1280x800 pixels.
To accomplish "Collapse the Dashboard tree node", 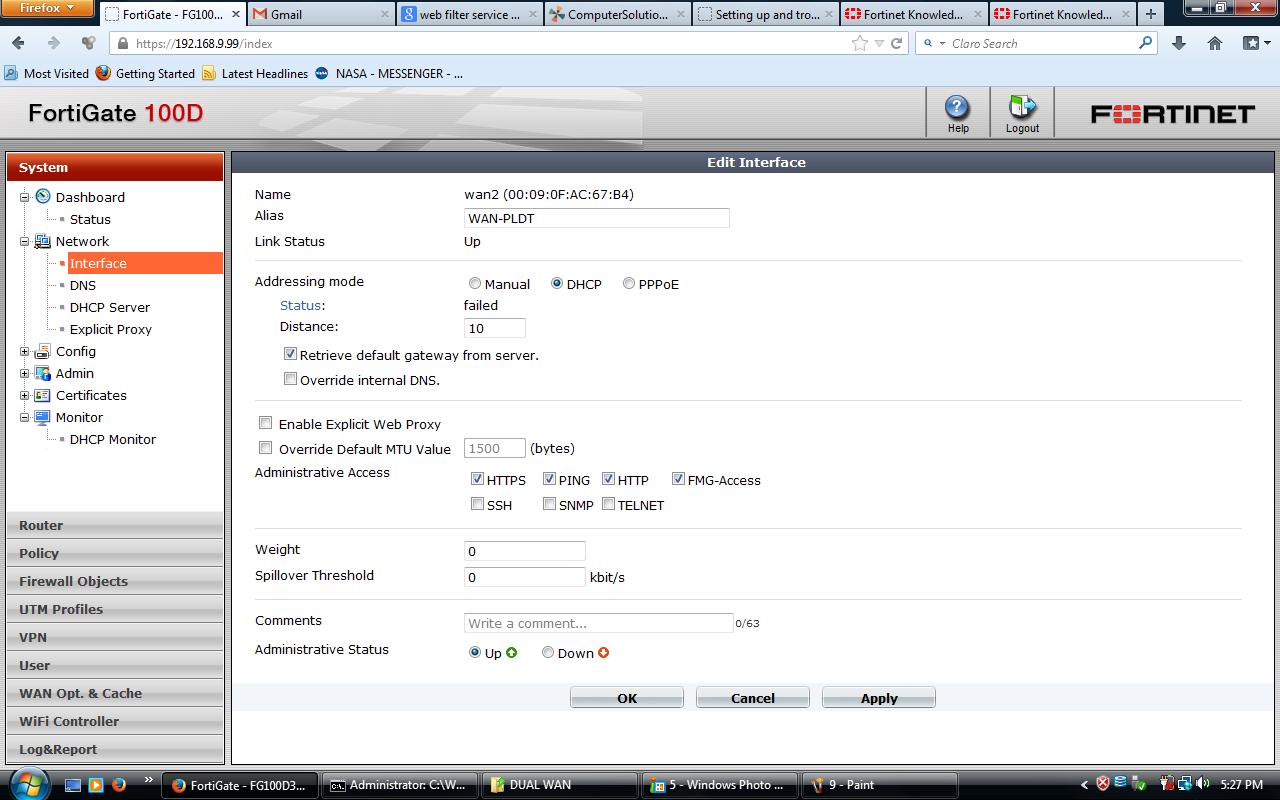I will (25, 197).
